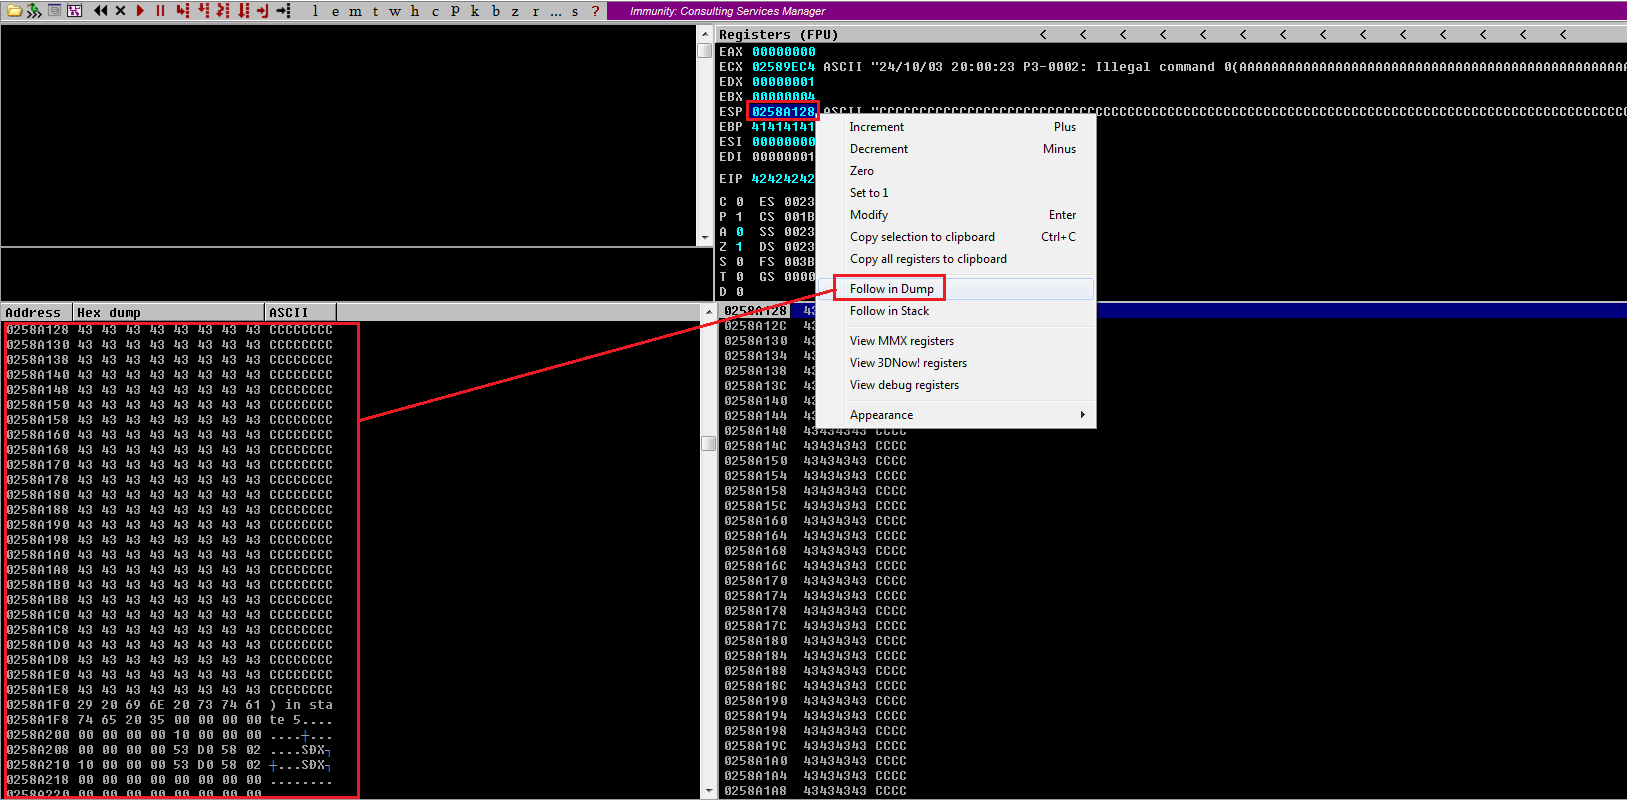Click the open file folder icon
This screenshot has width=1627, height=800.
(x=14, y=11)
